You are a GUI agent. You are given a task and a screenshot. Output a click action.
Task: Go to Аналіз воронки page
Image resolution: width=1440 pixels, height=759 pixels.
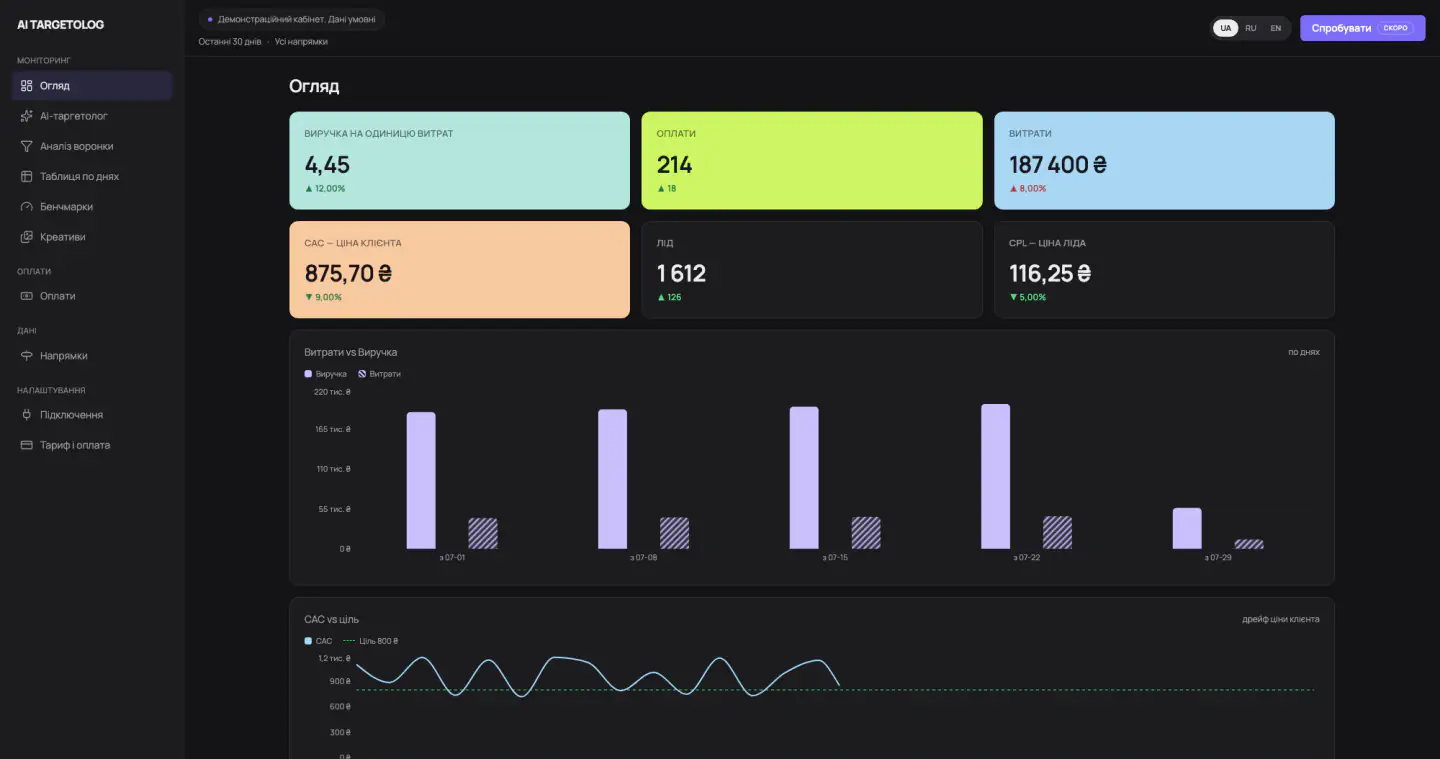tap(92, 146)
